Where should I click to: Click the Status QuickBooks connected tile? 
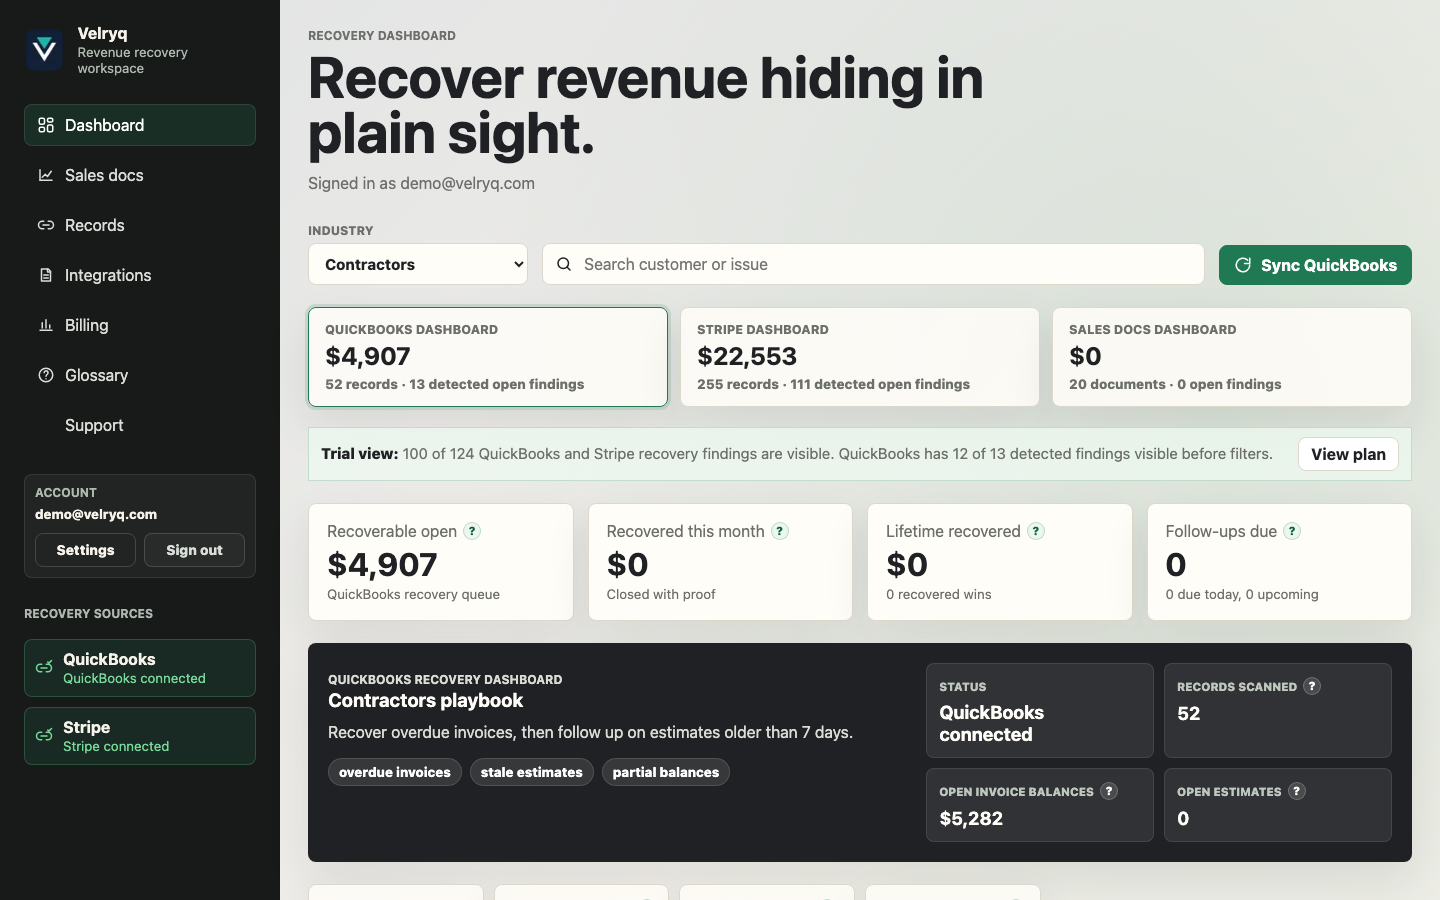coord(1040,710)
